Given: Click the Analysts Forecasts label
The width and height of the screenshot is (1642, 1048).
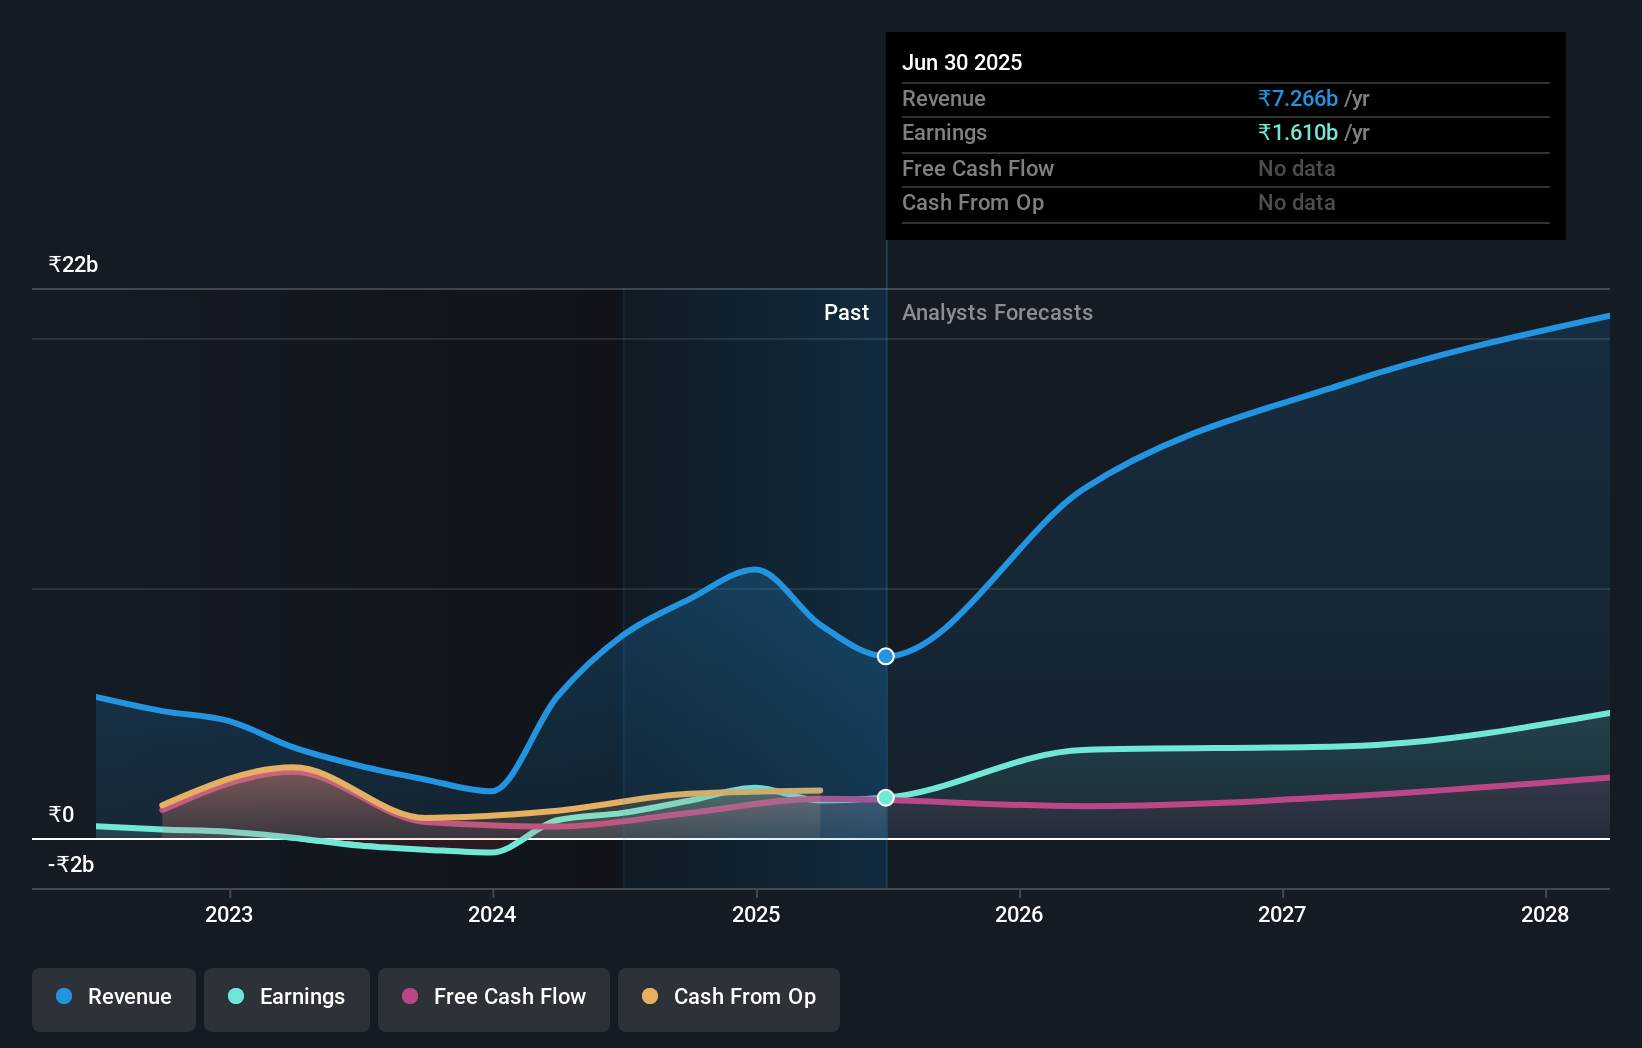Looking at the screenshot, I should point(997,312).
